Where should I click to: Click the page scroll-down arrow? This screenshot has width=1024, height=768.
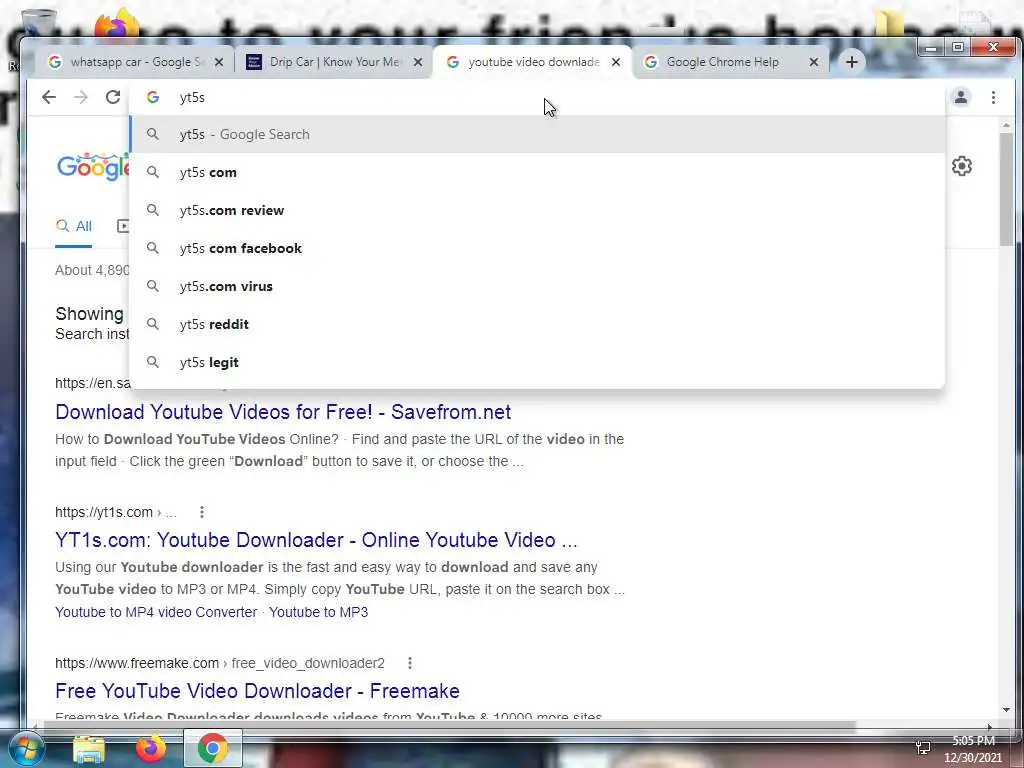(x=1006, y=709)
